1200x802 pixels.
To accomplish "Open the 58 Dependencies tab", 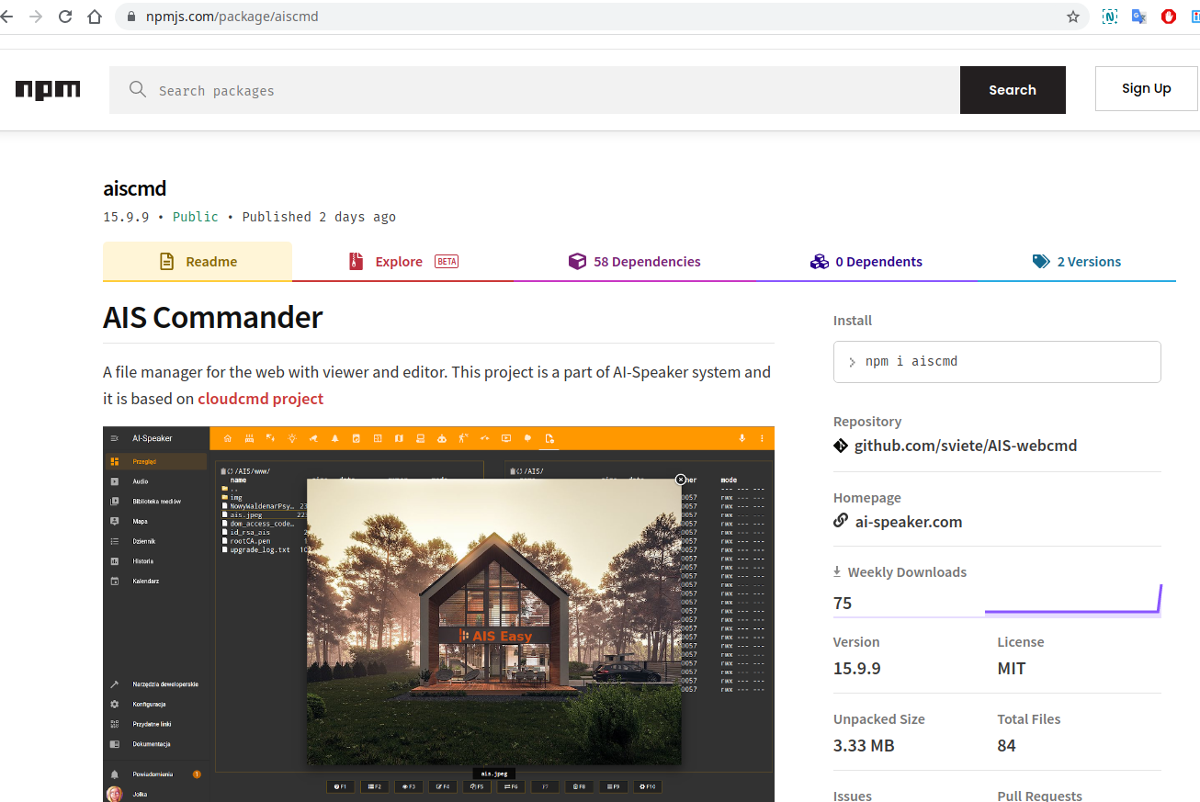I will (x=634, y=262).
